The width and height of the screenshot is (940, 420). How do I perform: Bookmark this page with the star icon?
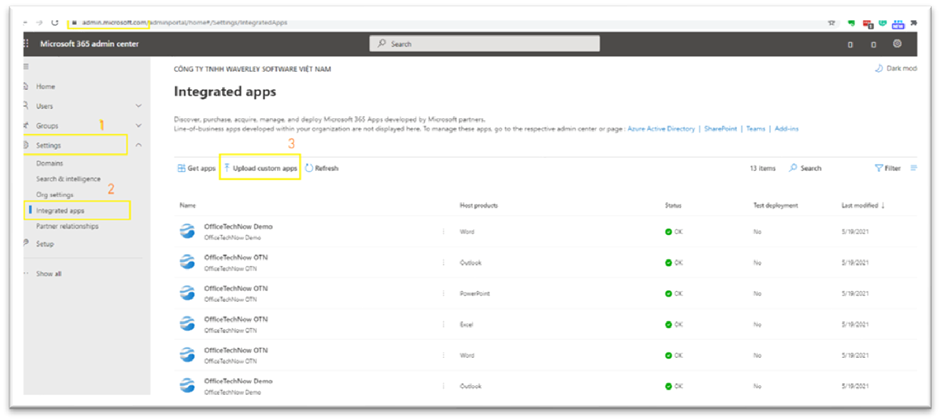click(x=831, y=23)
